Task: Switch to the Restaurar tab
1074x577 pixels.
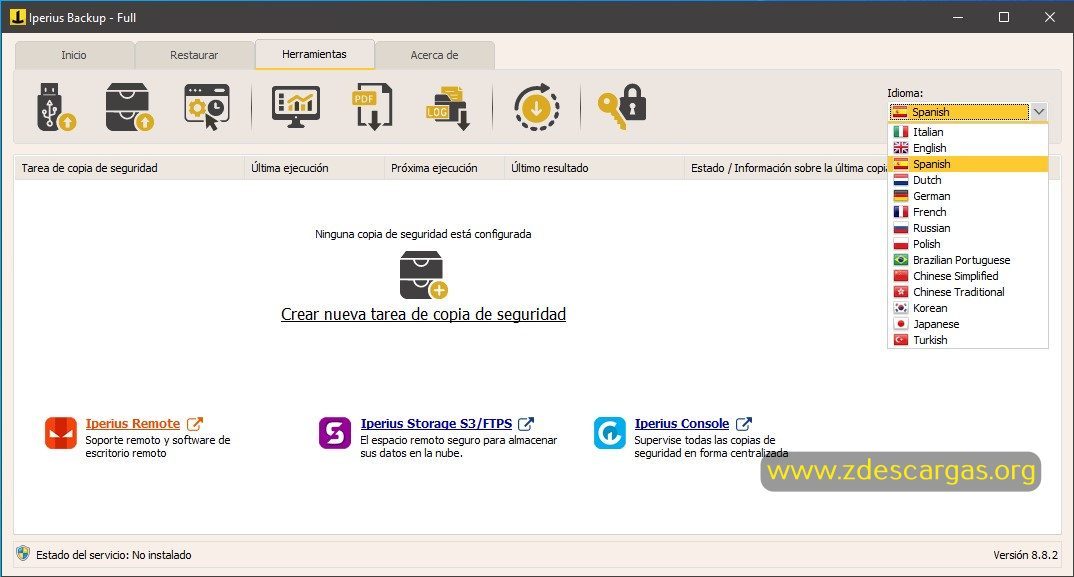Action: pos(194,55)
